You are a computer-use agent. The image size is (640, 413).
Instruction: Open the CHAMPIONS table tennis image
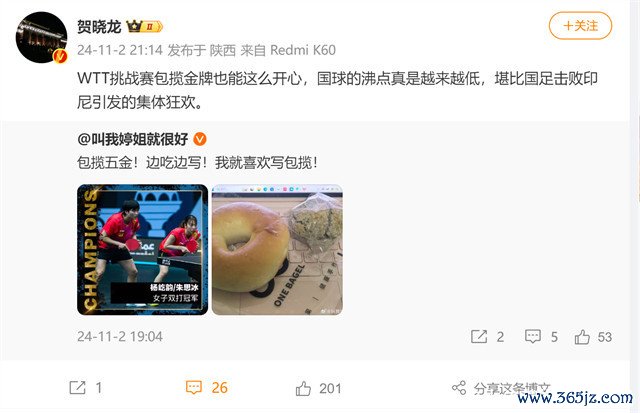click(142, 250)
